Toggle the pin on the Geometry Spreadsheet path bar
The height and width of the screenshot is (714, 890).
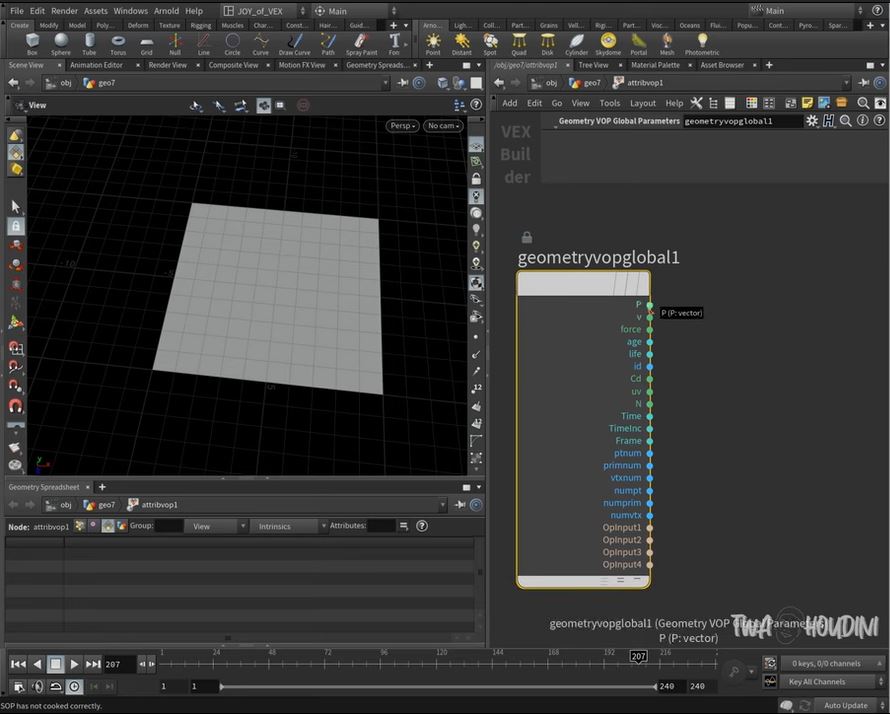pyautogui.click(x=460, y=505)
